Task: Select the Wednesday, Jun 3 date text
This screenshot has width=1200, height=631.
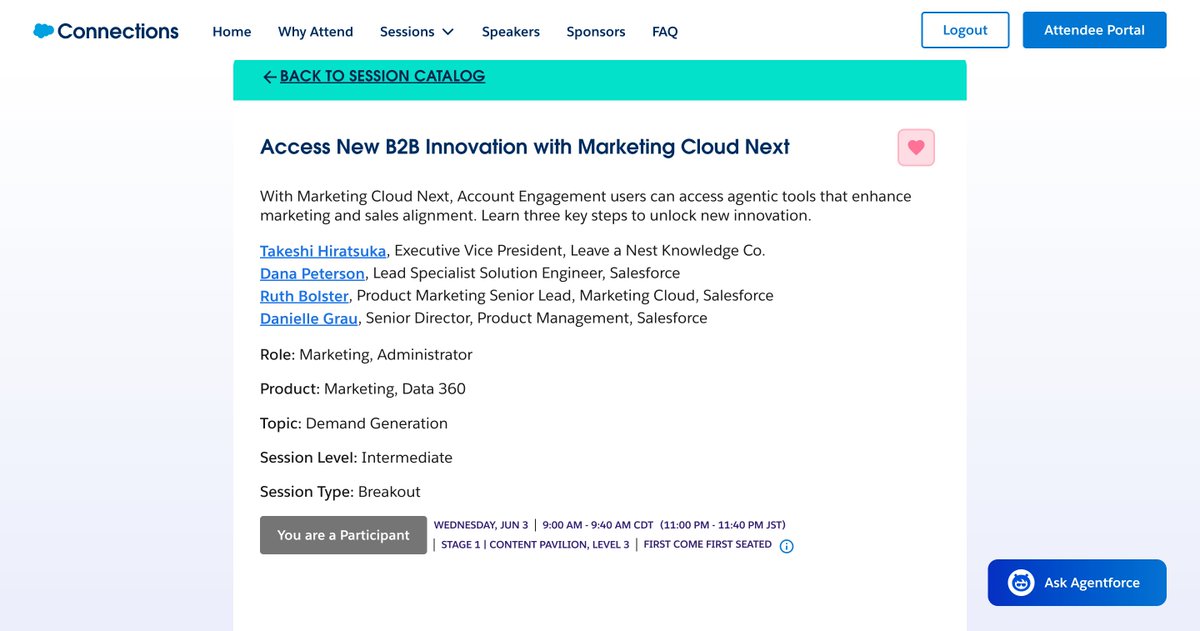Action: point(481,525)
